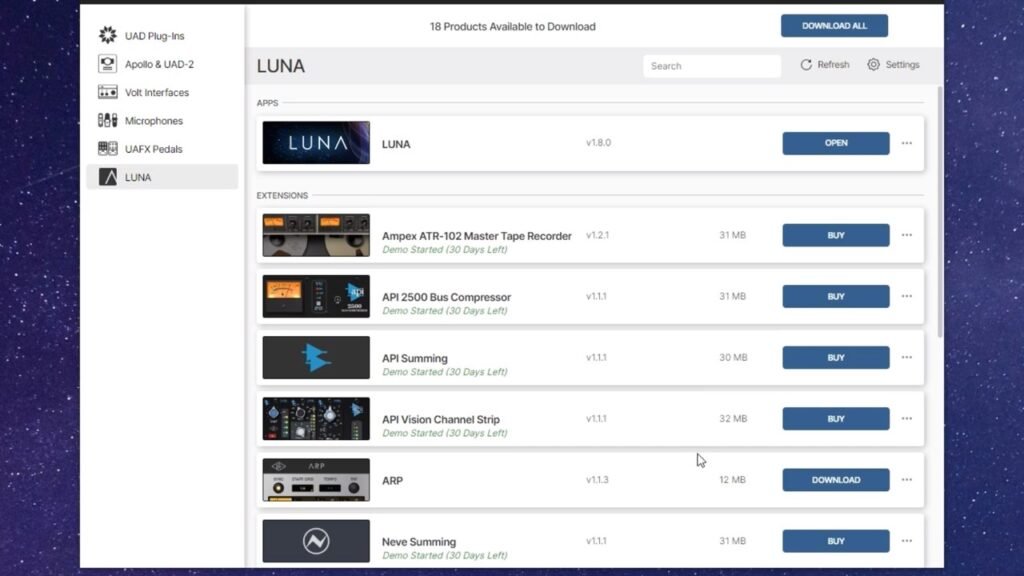Click the Ampex v1.2.1 version text
The height and width of the screenshot is (576, 1024).
[597, 235]
